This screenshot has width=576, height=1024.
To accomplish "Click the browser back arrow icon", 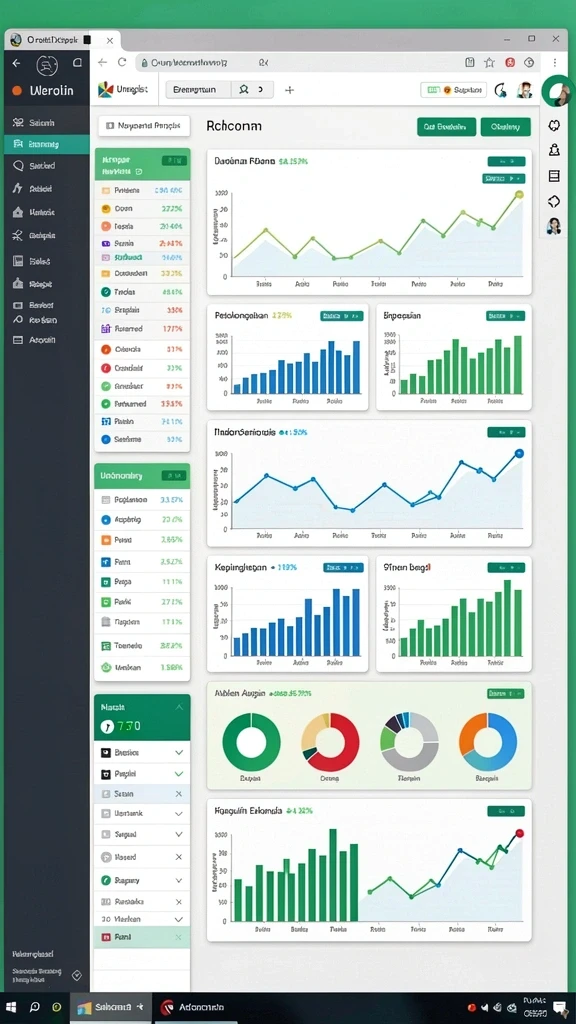I will 102,62.
